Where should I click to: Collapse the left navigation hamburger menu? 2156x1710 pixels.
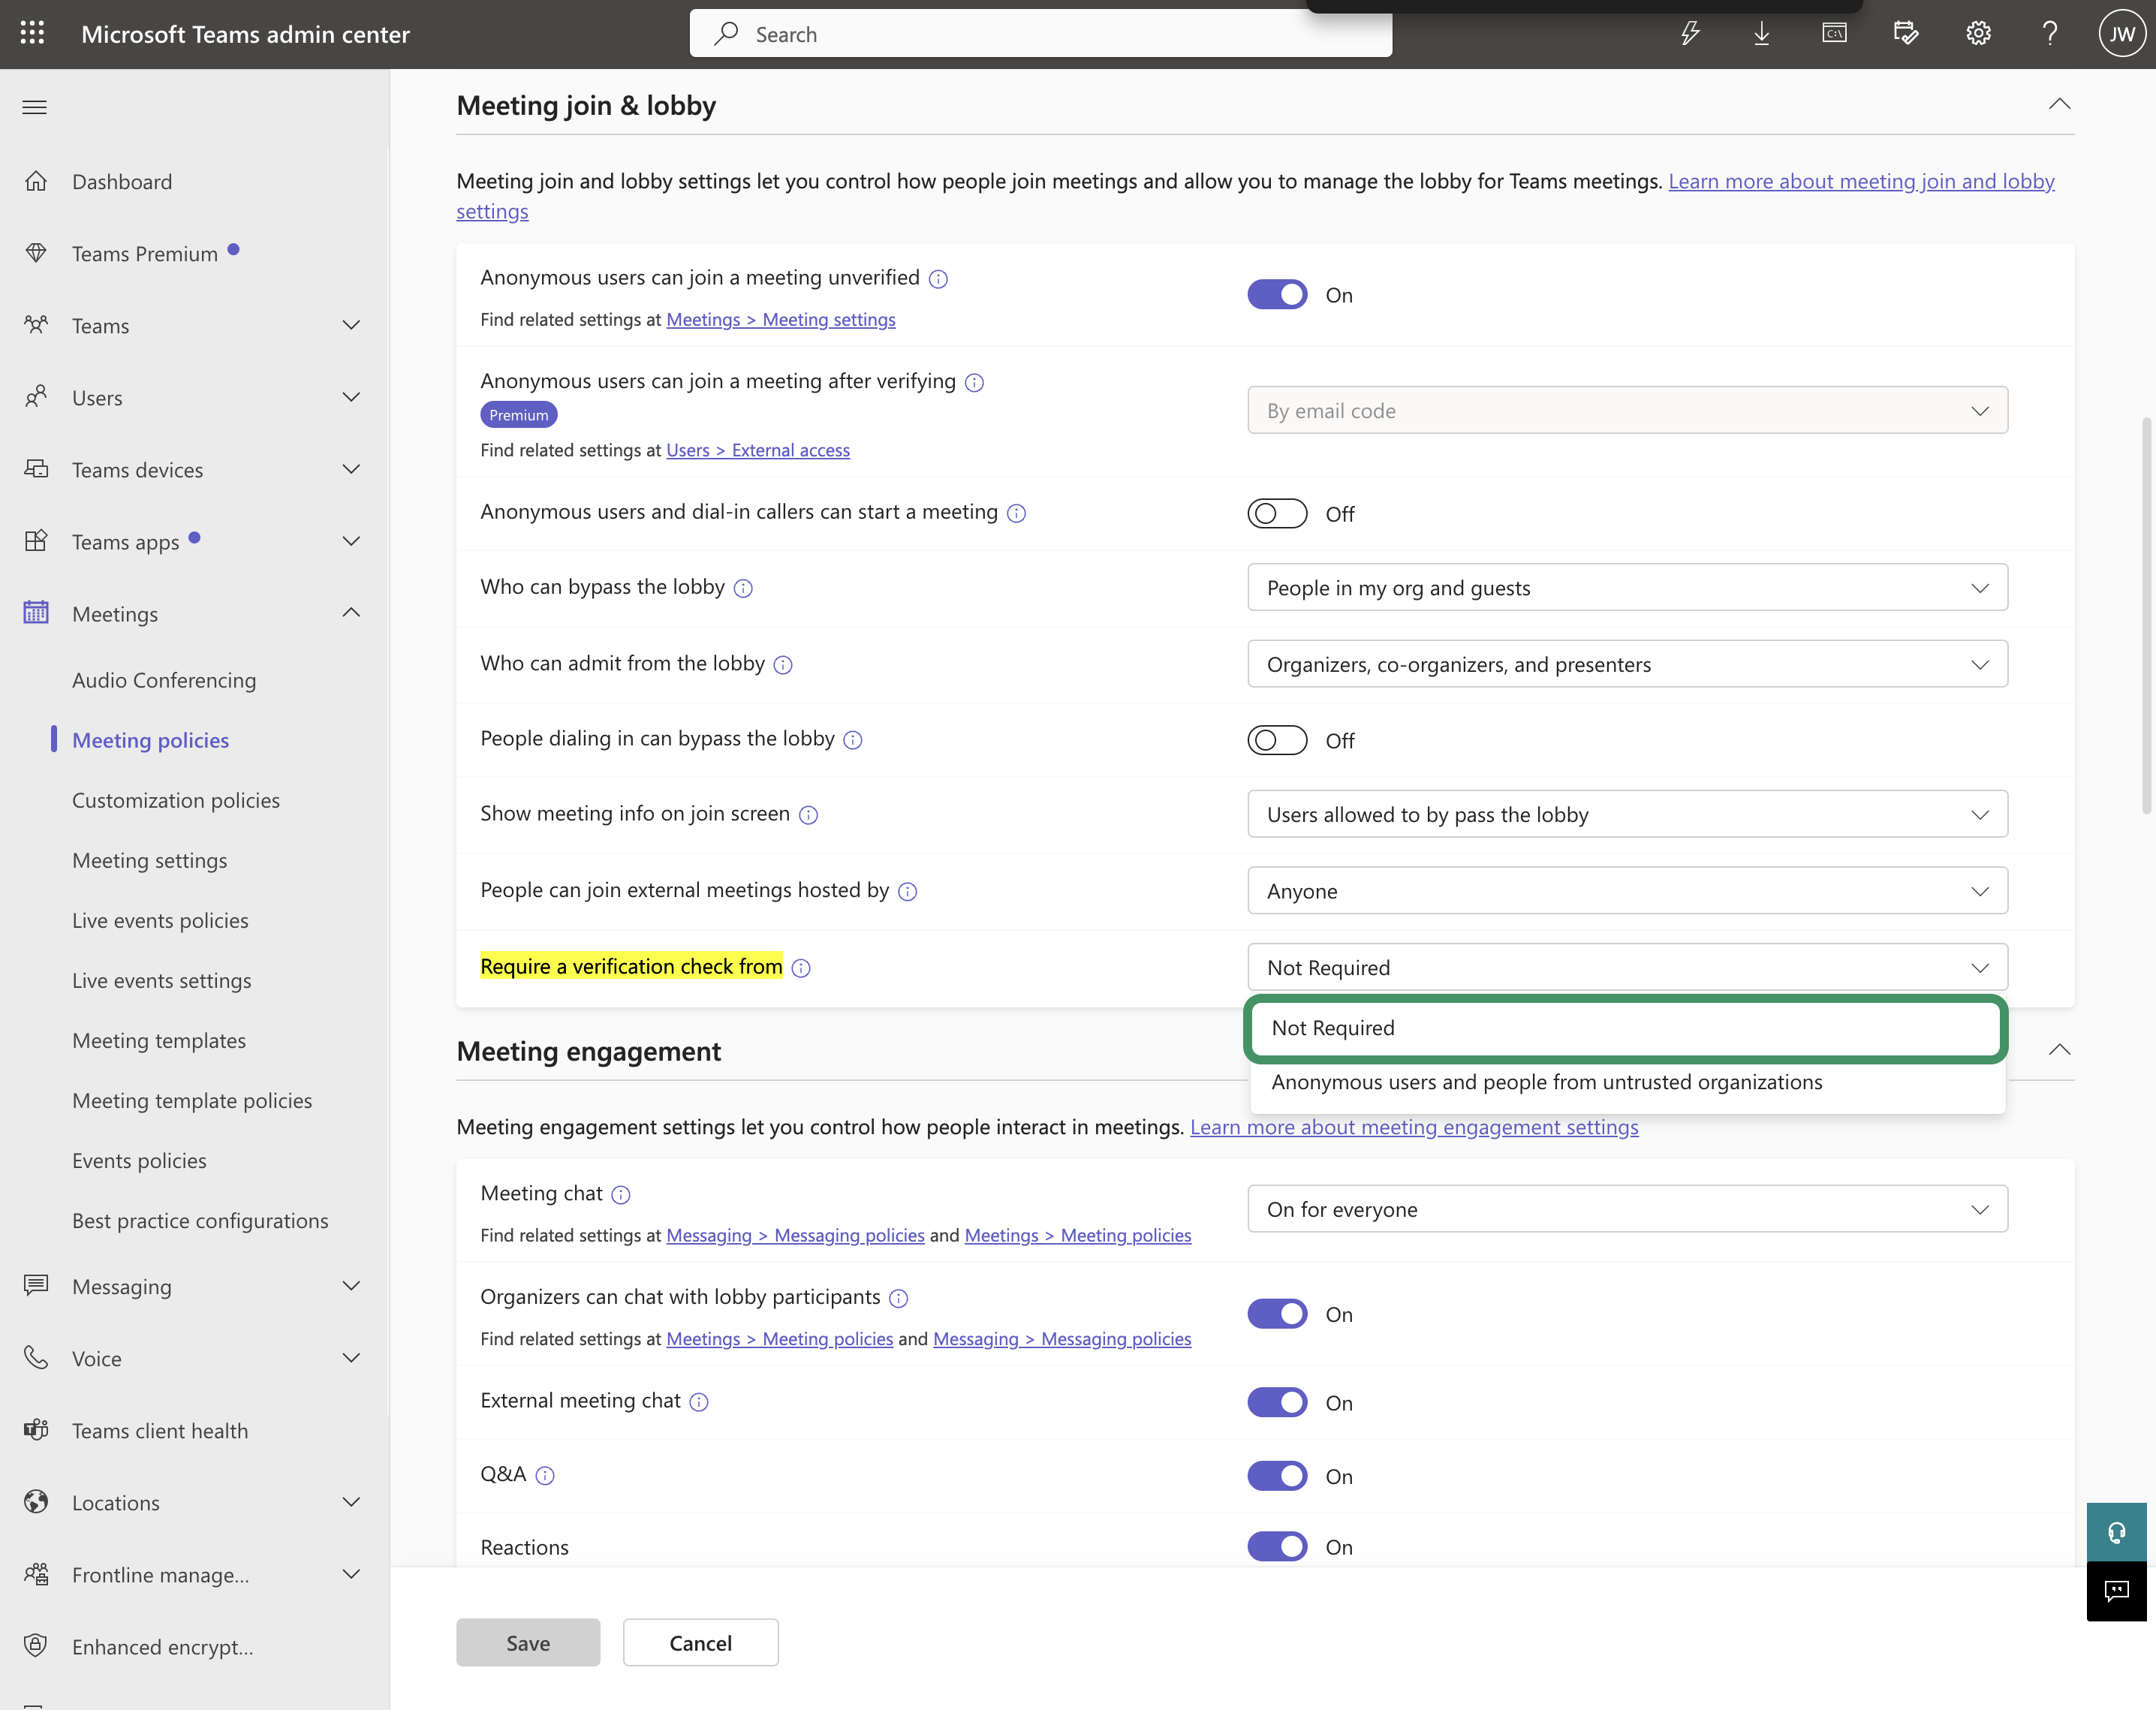pos(35,107)
